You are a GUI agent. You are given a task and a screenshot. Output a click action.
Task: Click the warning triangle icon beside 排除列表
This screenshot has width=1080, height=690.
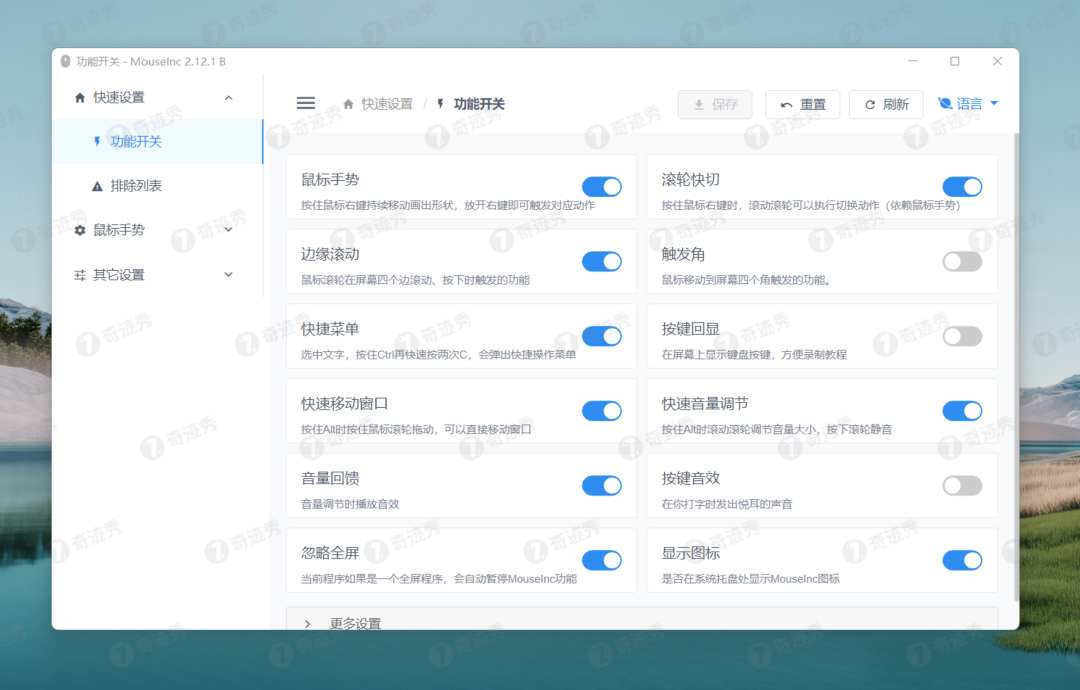point(97,186)
